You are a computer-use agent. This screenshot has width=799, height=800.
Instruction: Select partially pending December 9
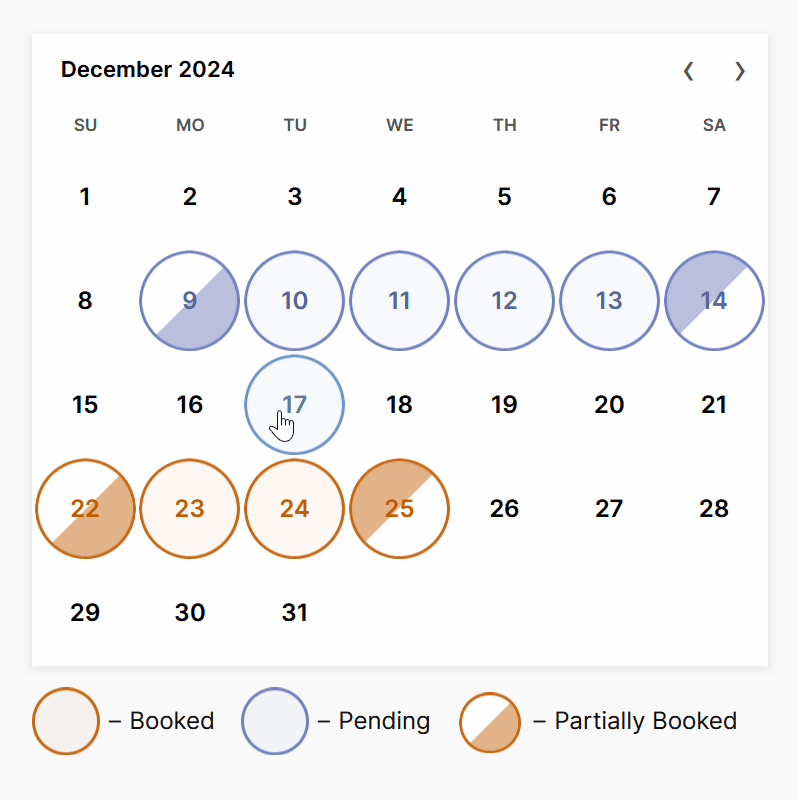(190, 301)
